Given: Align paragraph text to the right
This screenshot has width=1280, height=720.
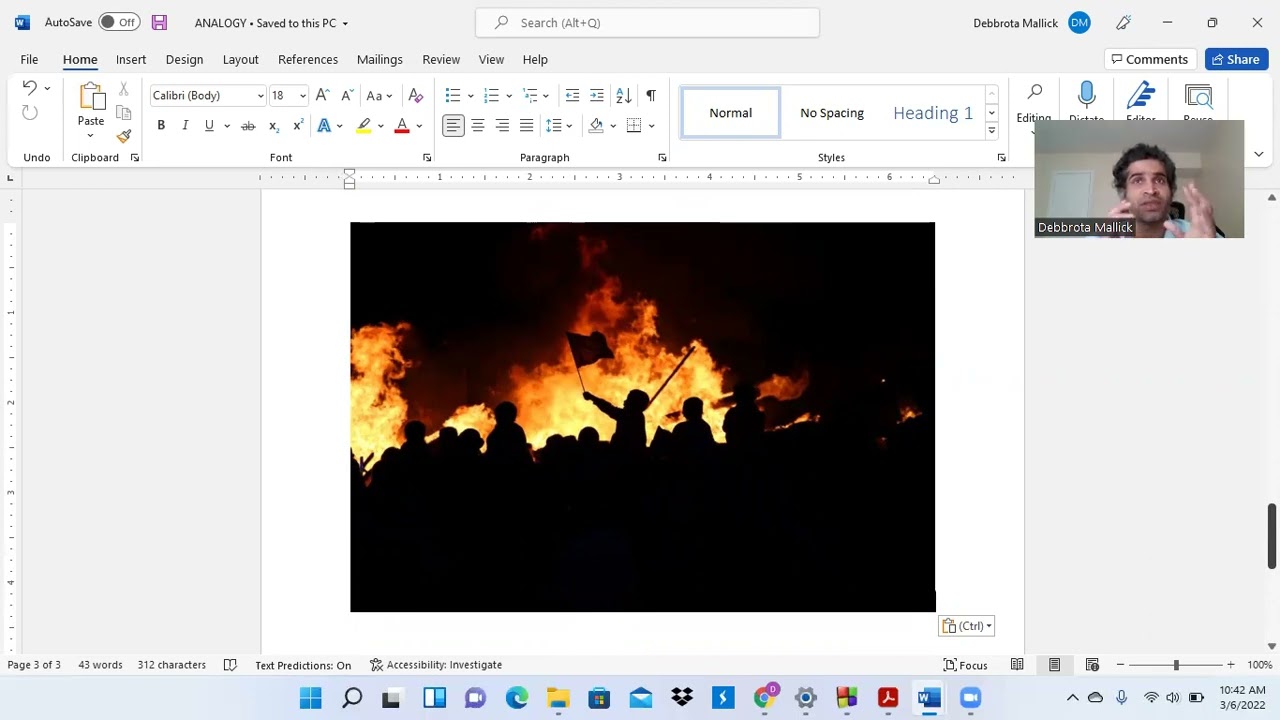Looking at the screenshot, I should (x=502, y=126).
